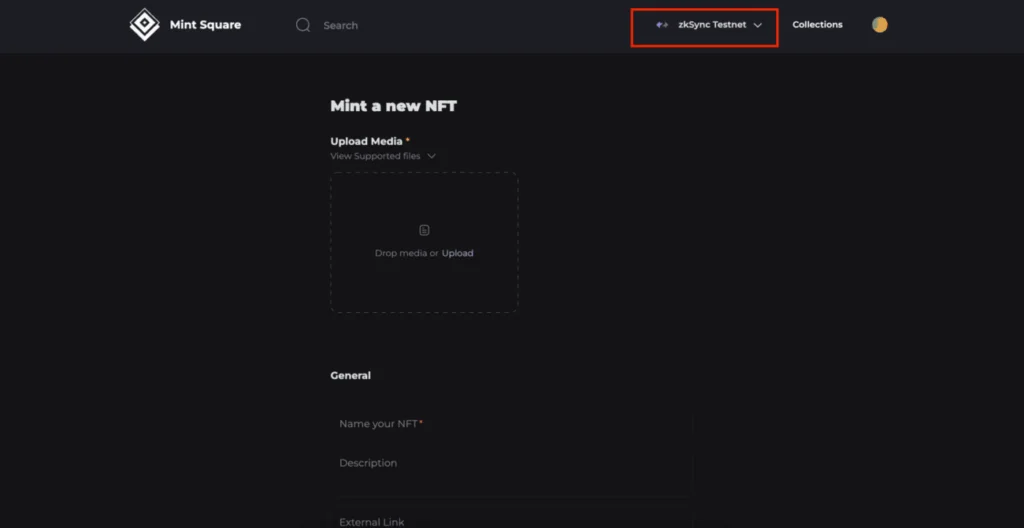This screenshot has height=528, width=1024.
Task: Open the profile avatar circle
Action: click(879, 25)
